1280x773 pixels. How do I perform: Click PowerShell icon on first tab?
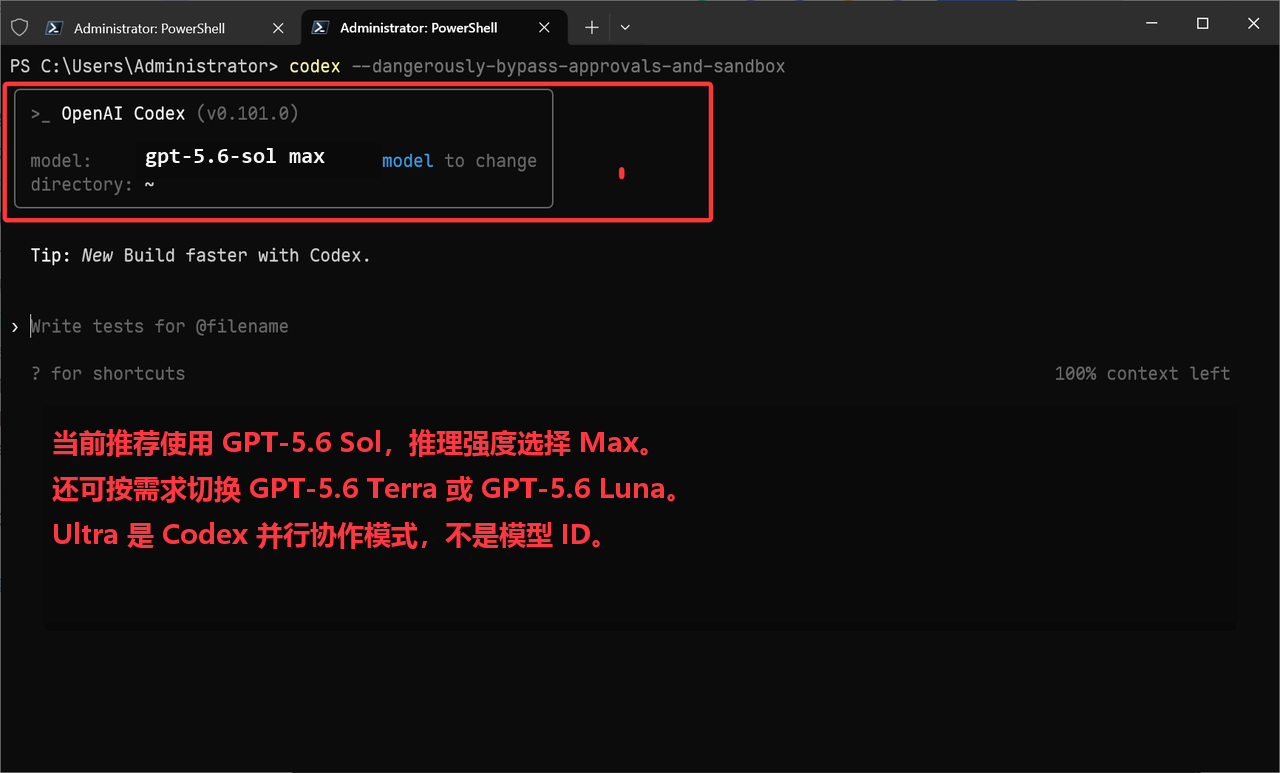coord(56,28)
